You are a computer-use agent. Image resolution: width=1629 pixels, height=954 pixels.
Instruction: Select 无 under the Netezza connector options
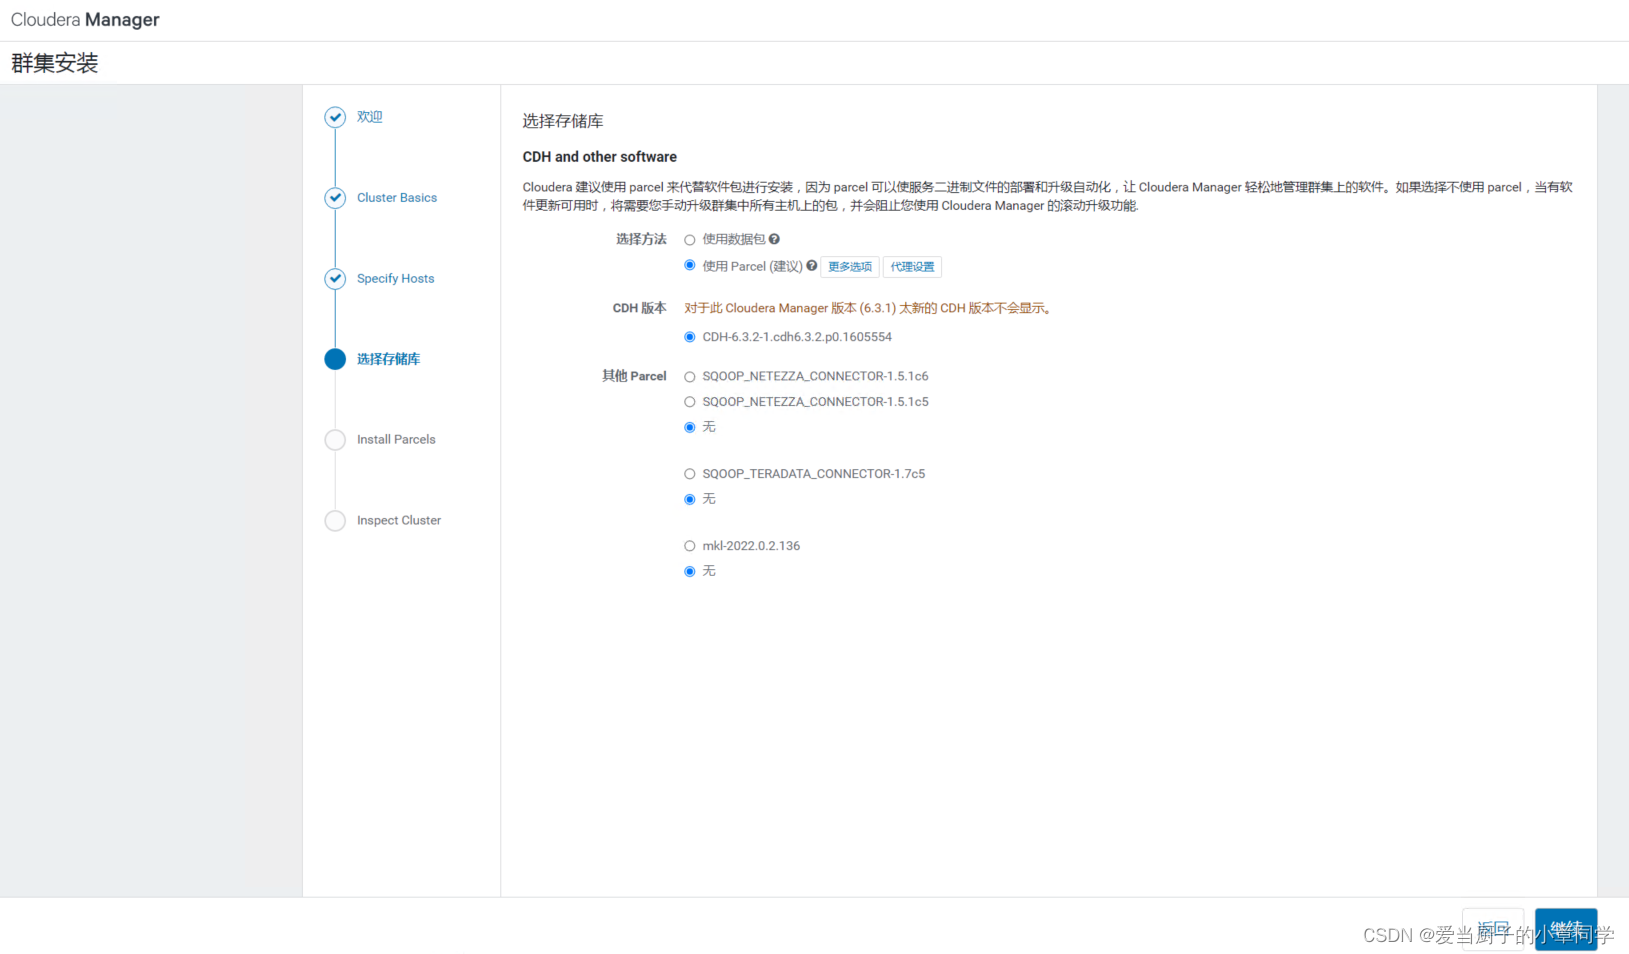(689, 427)
